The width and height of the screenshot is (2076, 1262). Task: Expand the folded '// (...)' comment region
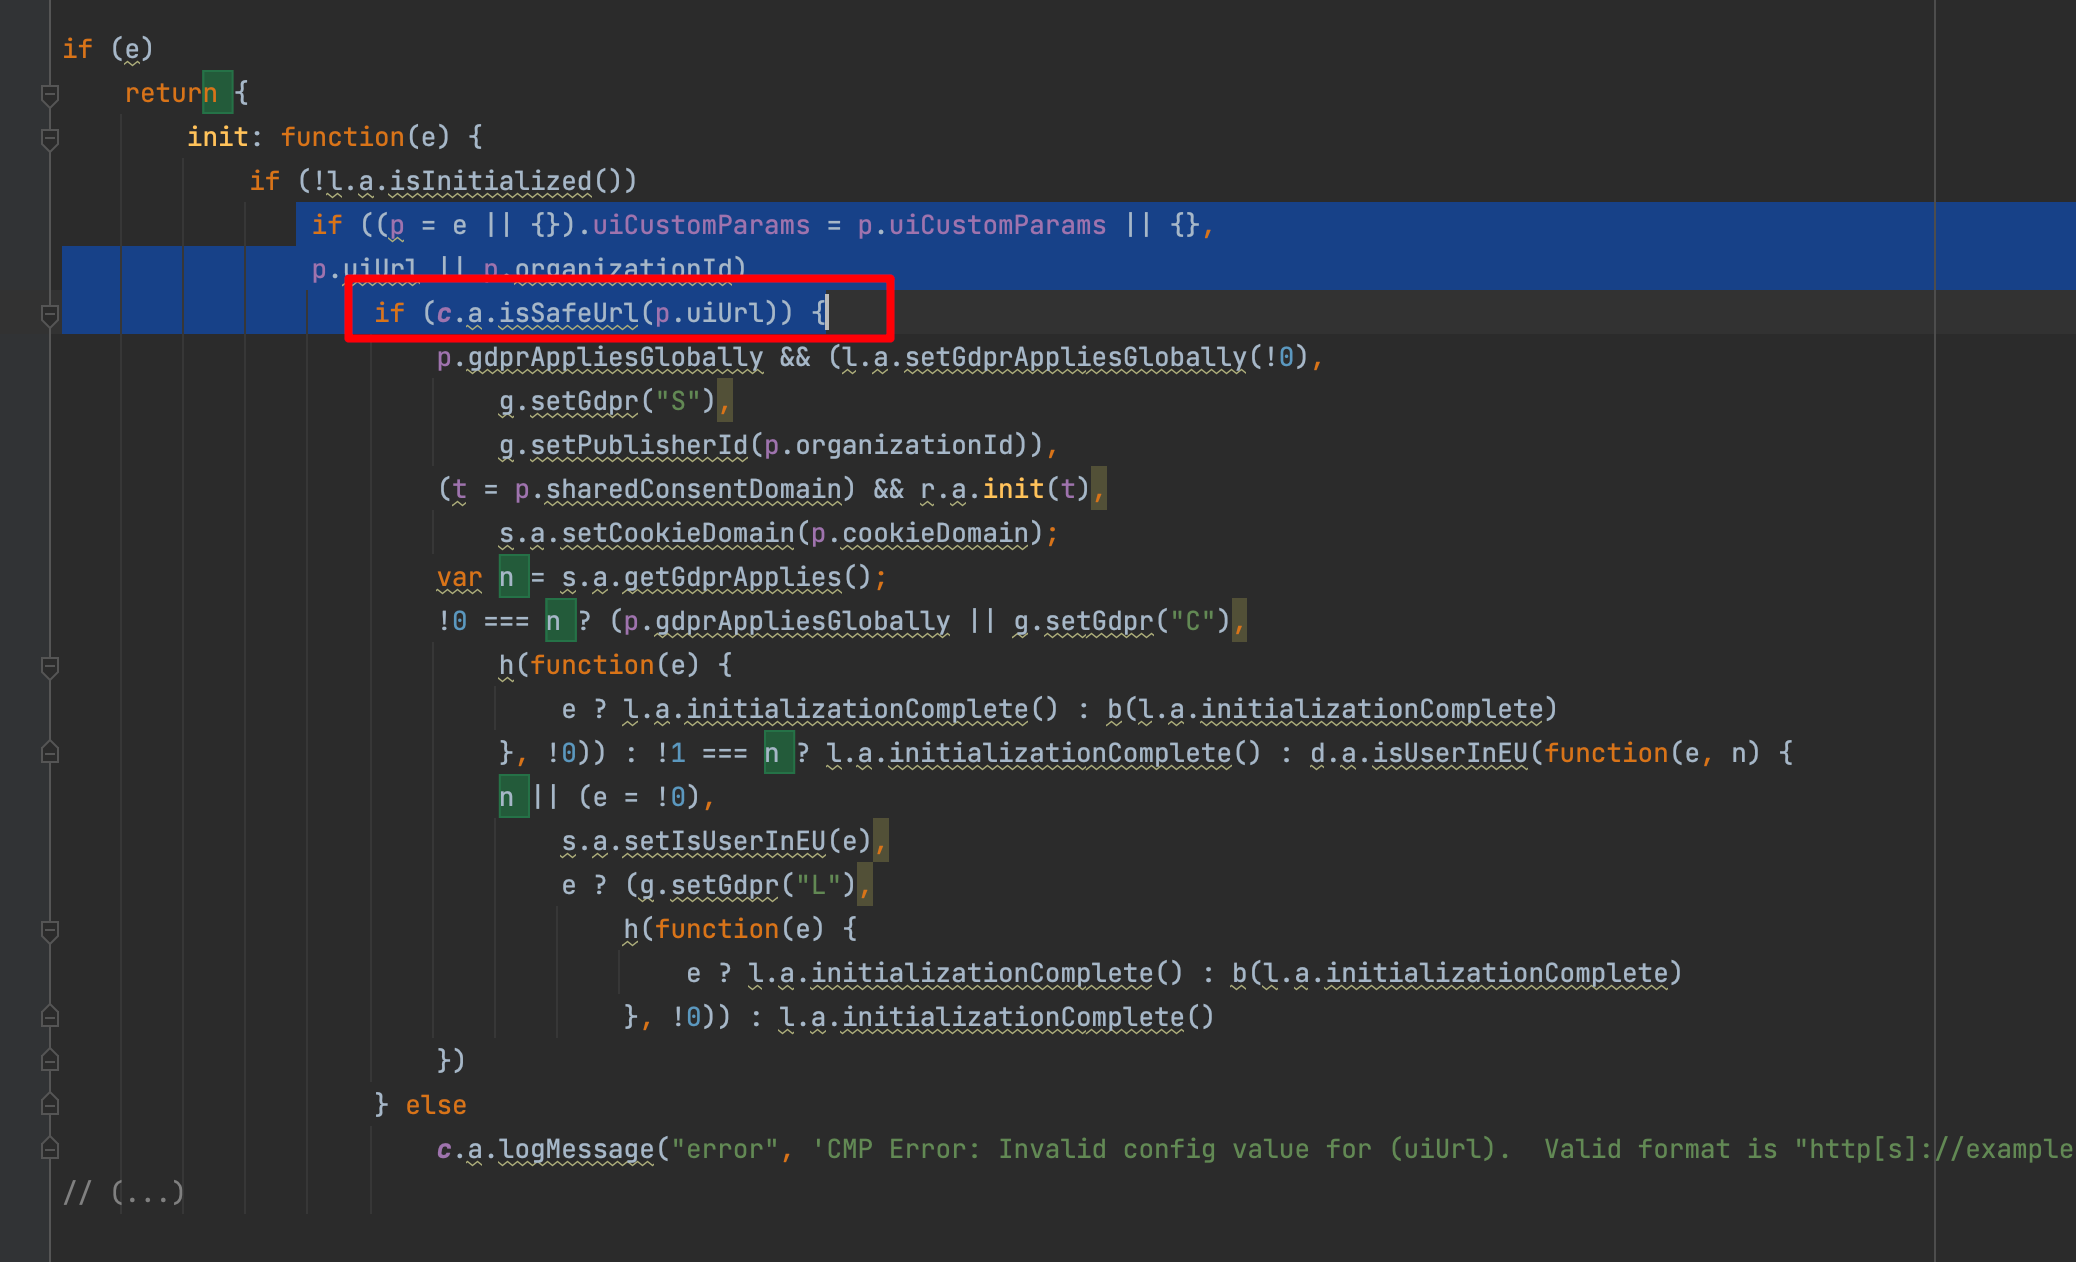click(148, 1192)
